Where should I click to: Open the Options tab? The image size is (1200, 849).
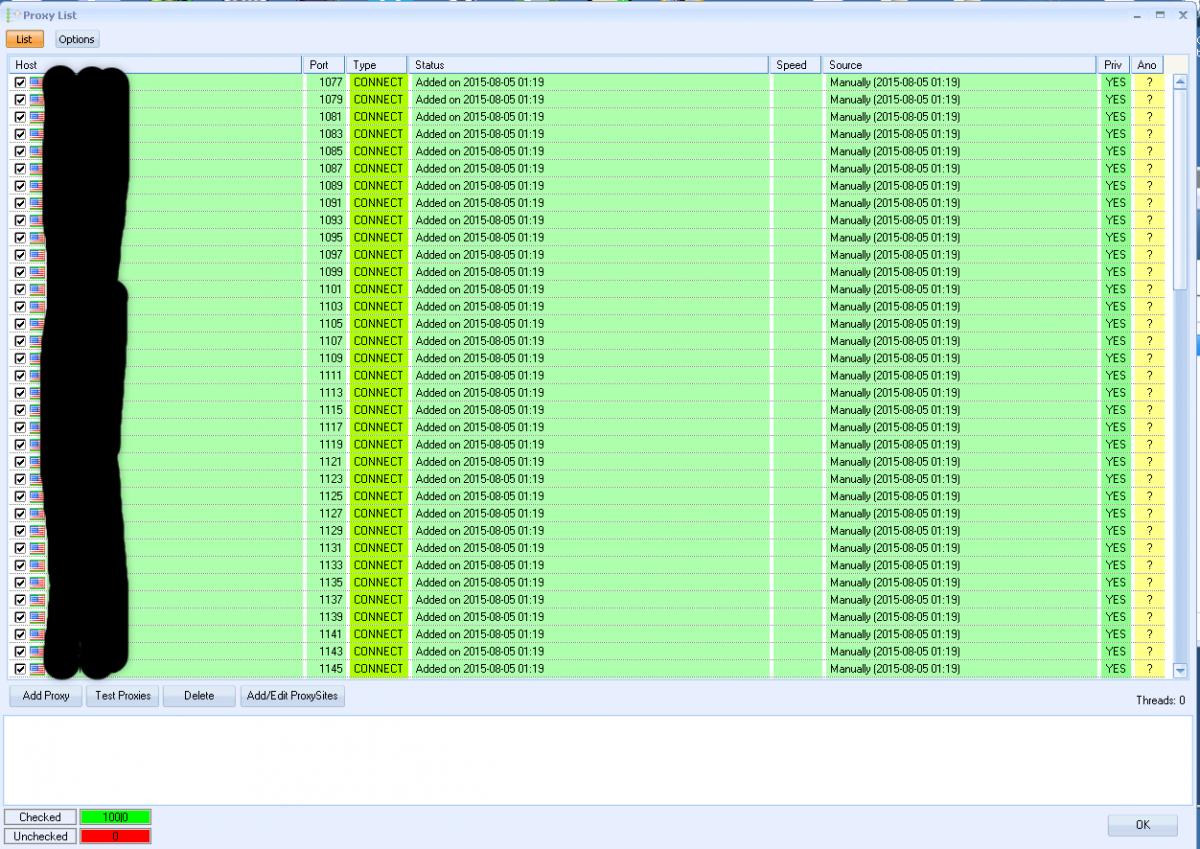click(x=76, y=39)
